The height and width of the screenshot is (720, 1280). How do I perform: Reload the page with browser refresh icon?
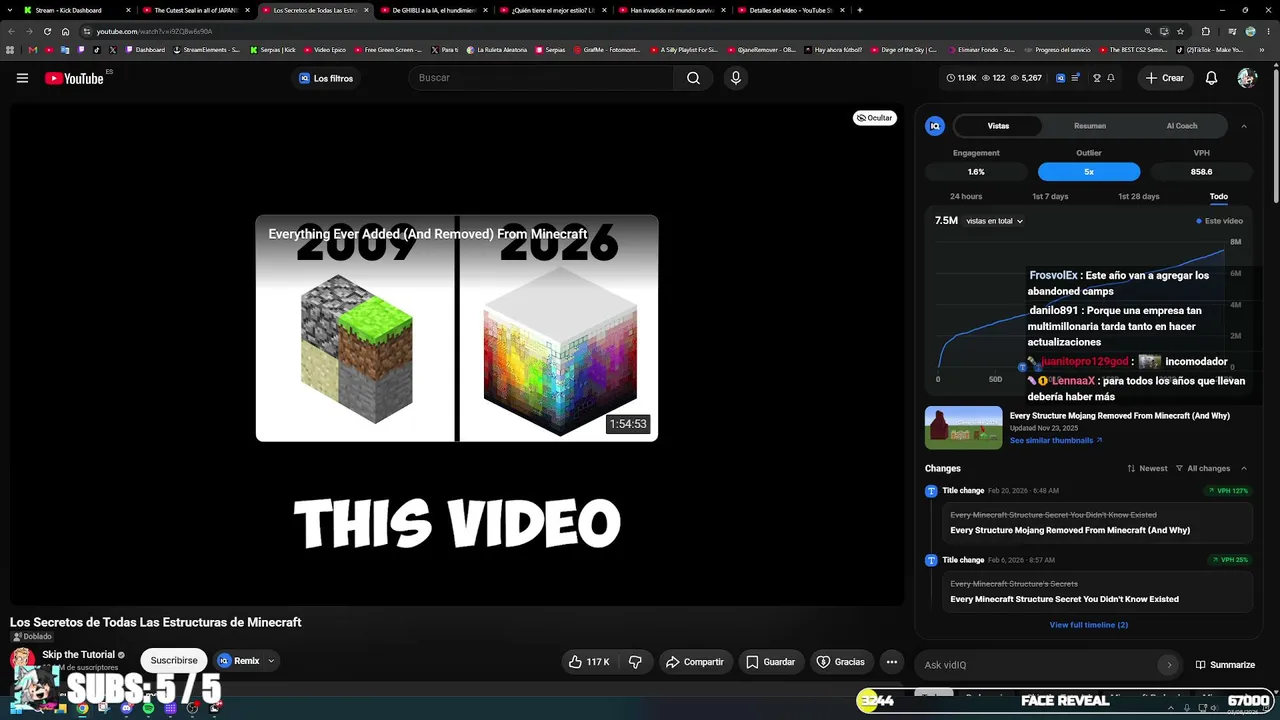pyautogui.click(x=47, y=31)
